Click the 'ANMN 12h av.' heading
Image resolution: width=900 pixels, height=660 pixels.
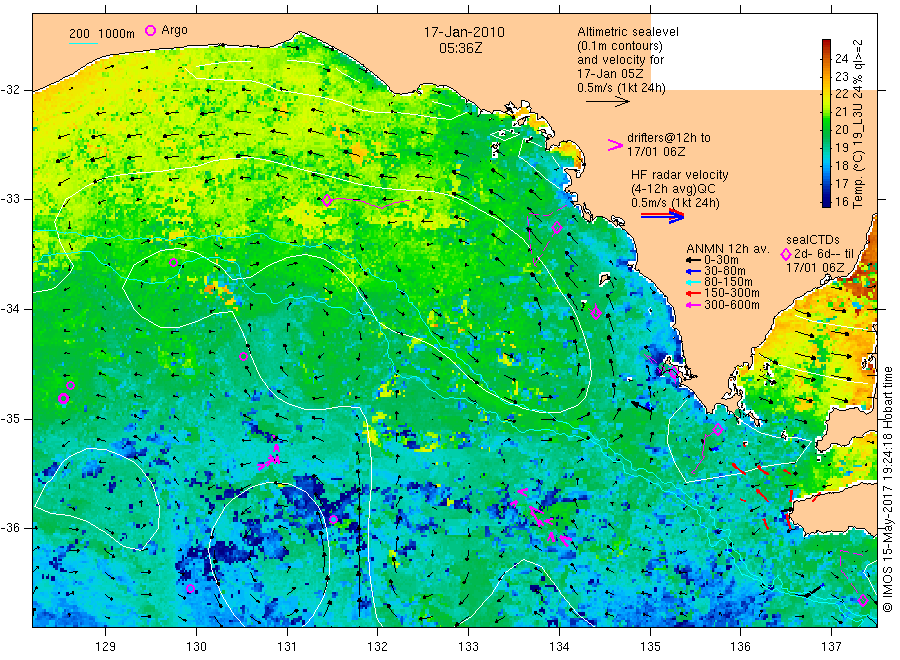coord(728,249)
